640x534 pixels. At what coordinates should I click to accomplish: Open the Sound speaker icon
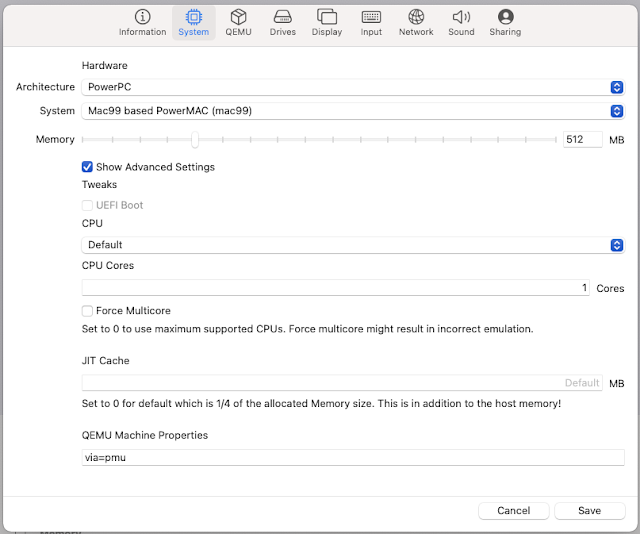pos(461,17)
